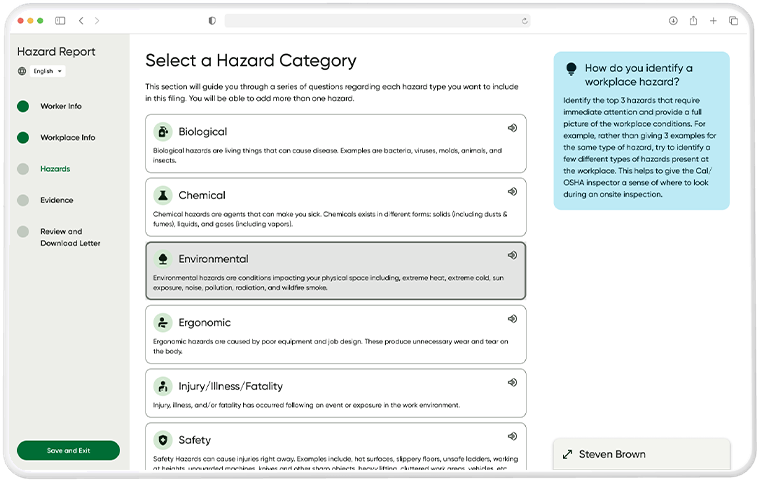Click the Injury/Illness/Fatality person icon
This screenshot has width=759, height=482.
pos(163,386)
